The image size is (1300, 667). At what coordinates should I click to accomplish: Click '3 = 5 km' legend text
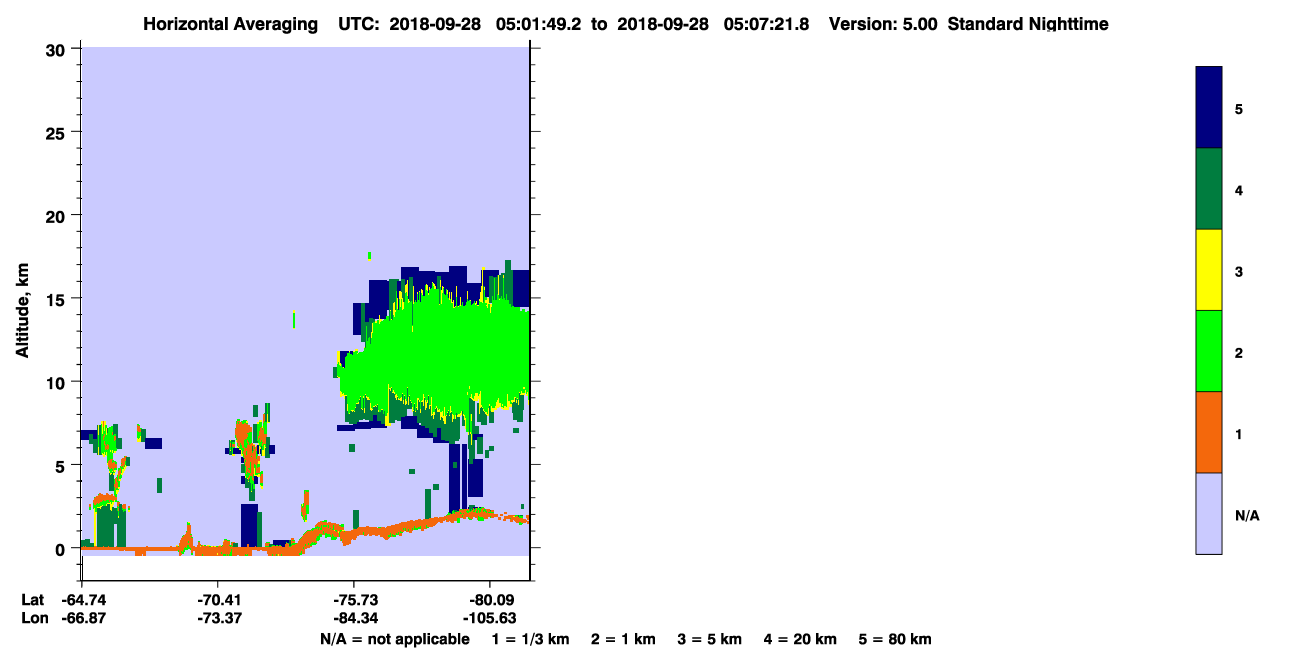(x=710, y=639)
